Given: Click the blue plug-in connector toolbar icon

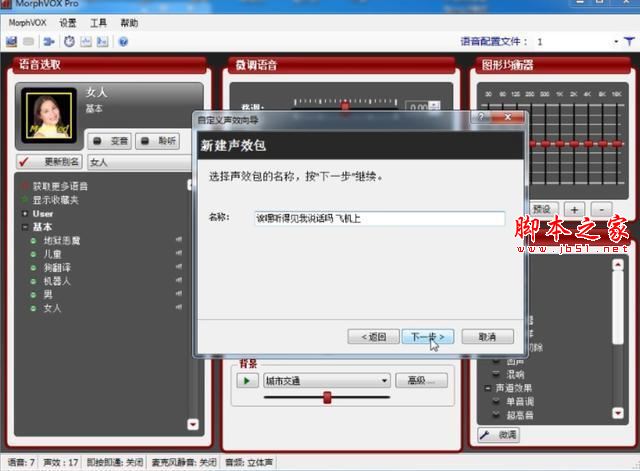Looking at the screenshot, I should pos(49,41).
